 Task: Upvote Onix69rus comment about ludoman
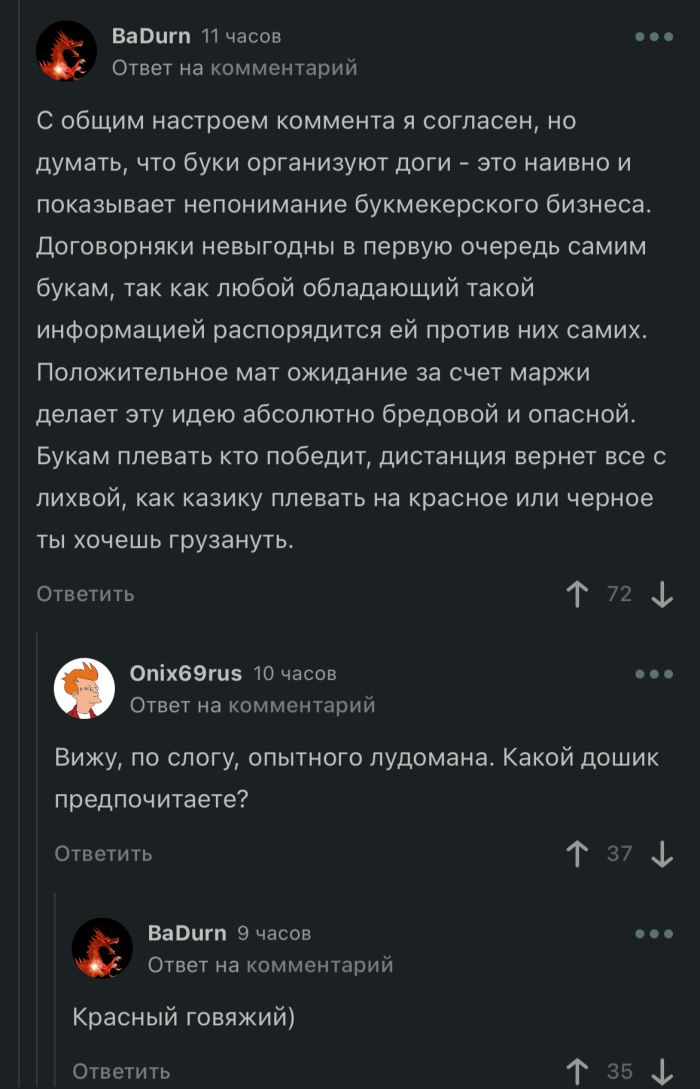click(577, 854)
